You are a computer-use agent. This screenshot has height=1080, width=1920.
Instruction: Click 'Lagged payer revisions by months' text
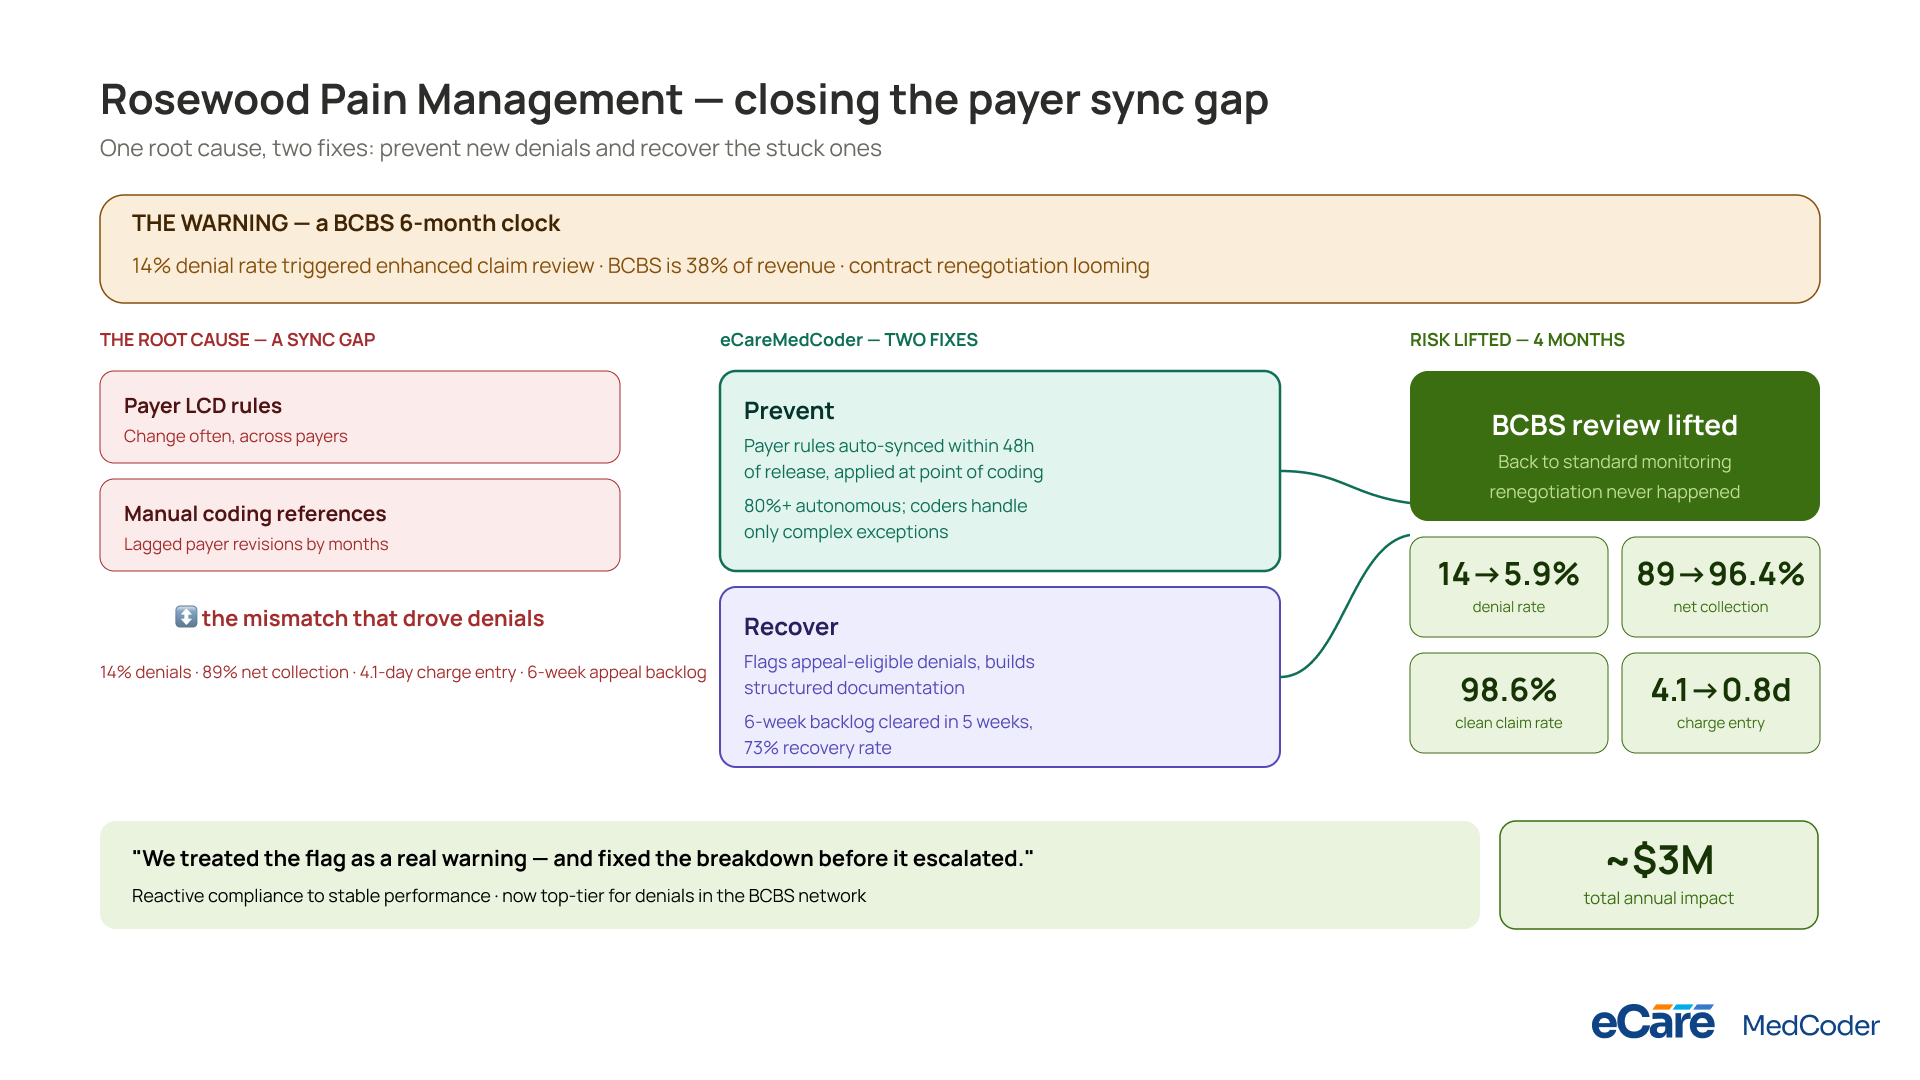[x=256, y=544]
